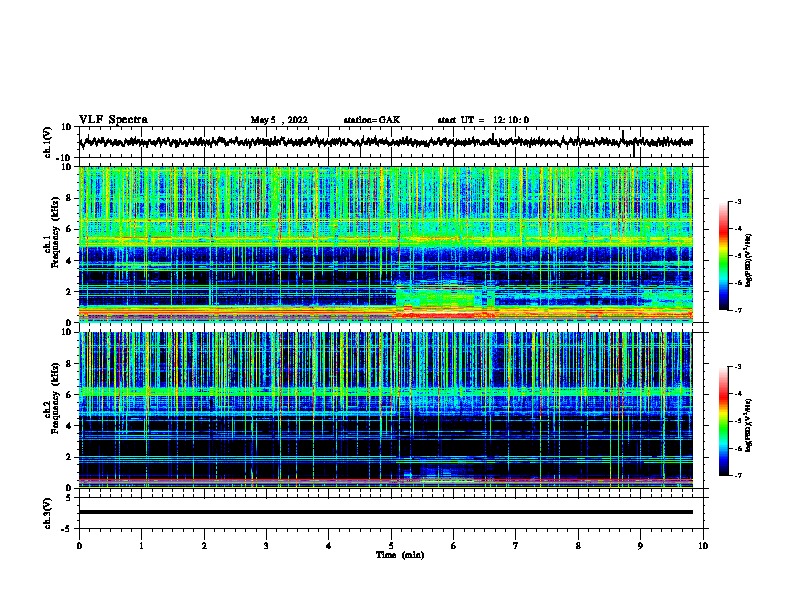Click the "Time (min)" axis label

[x=400, y=555]
